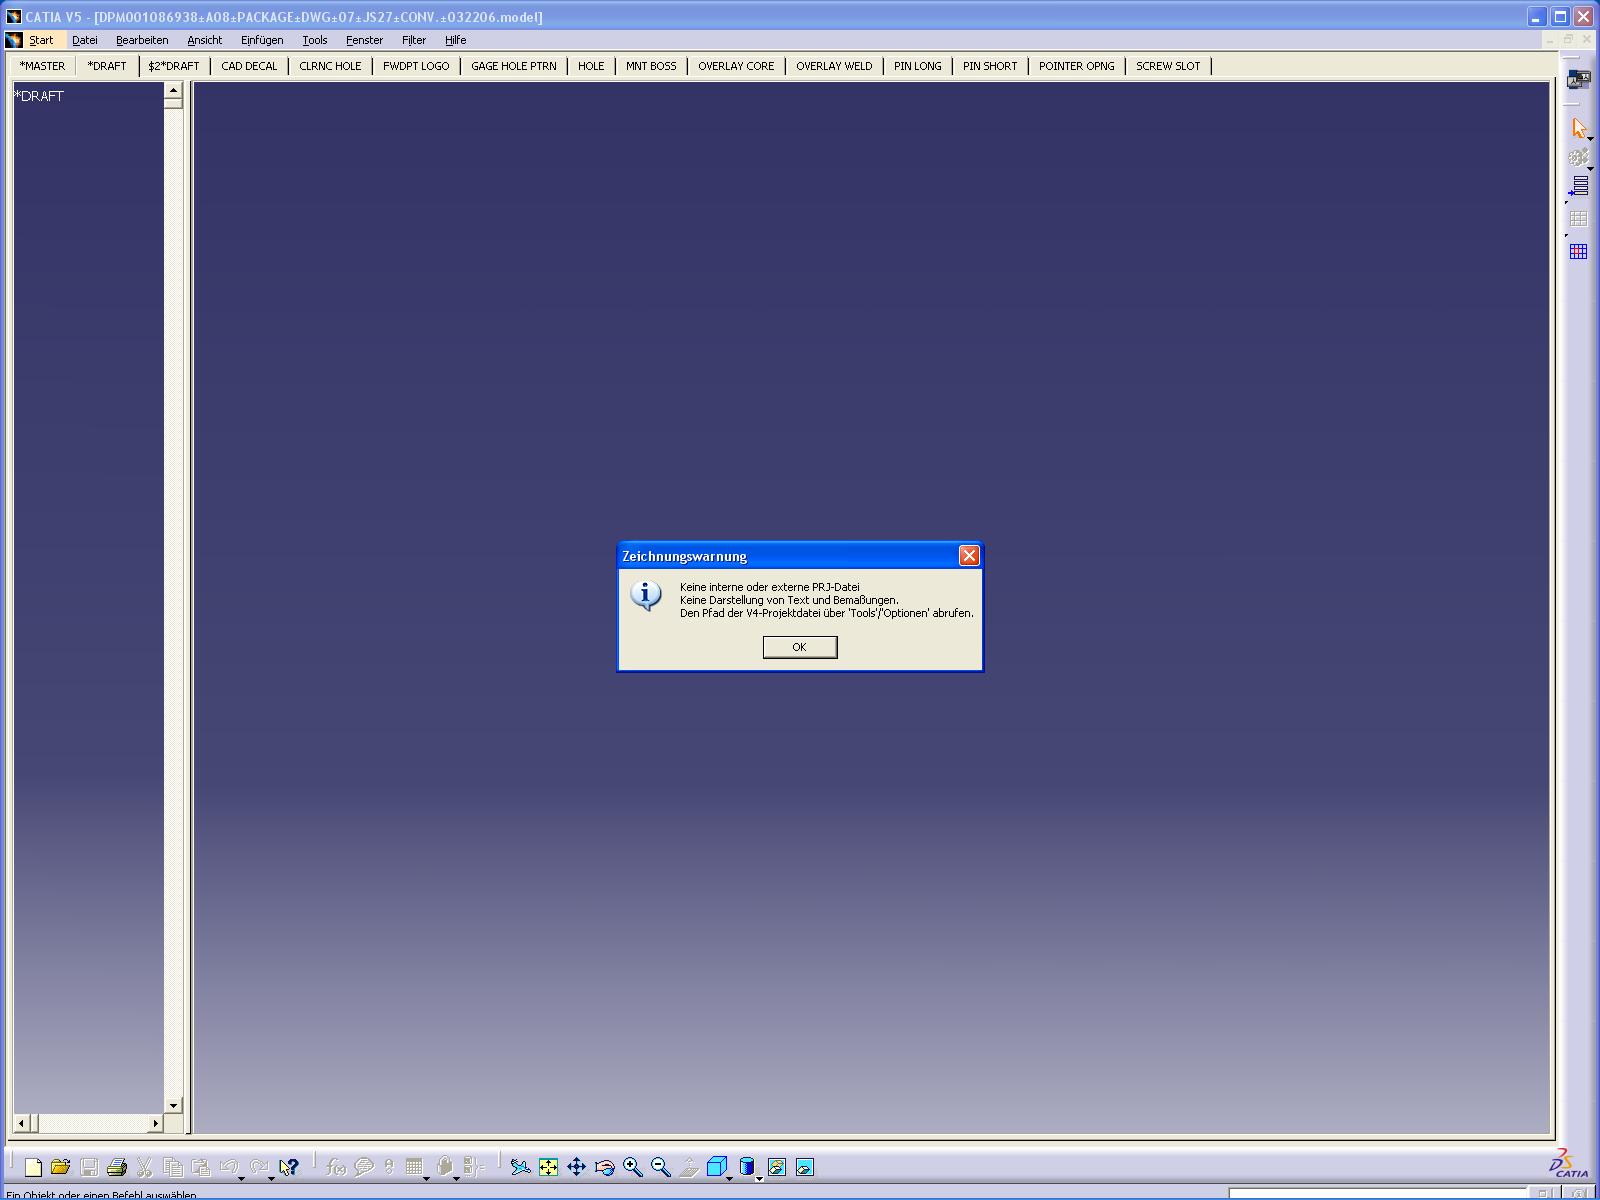The height and width of the screenshot is (1200, 1600).
Task: Switch to the CLRNC HOLE tab
Action: (x=330, y=66)
